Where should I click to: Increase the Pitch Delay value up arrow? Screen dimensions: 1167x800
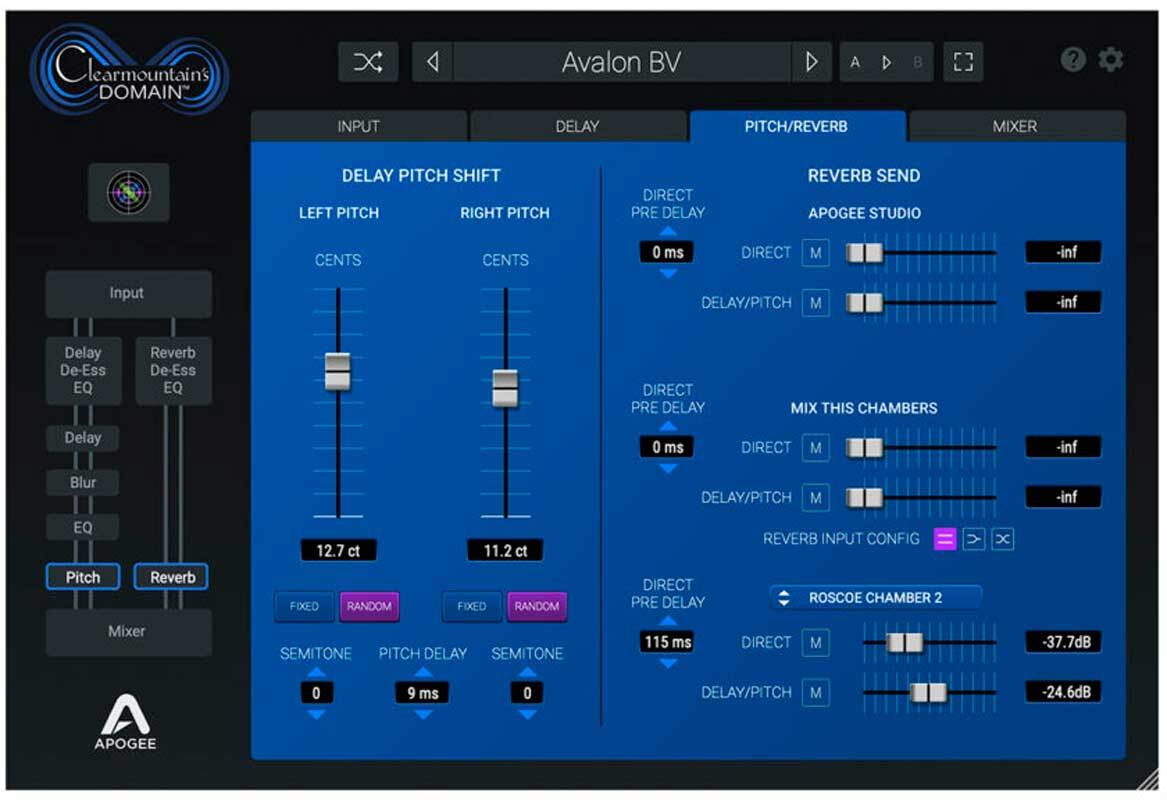click(422, 673)
